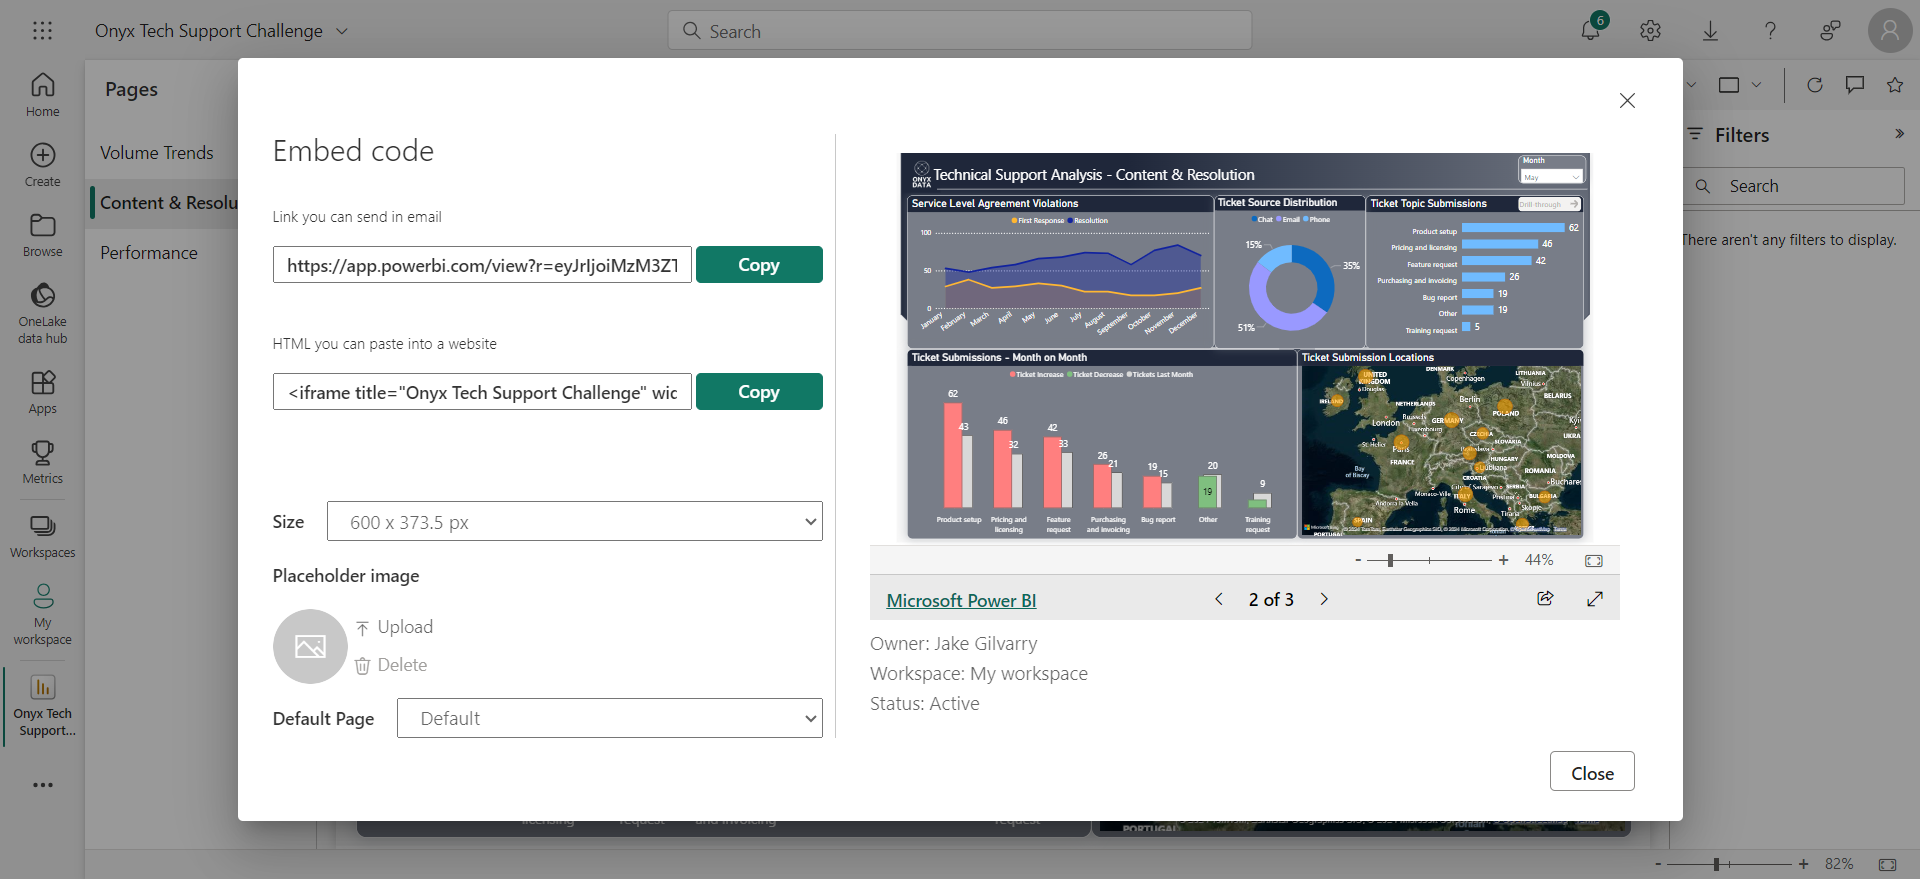This screenshot has width=1920, height=879.
Task: Click the share feedback people icon
Action: point(1830,31)
